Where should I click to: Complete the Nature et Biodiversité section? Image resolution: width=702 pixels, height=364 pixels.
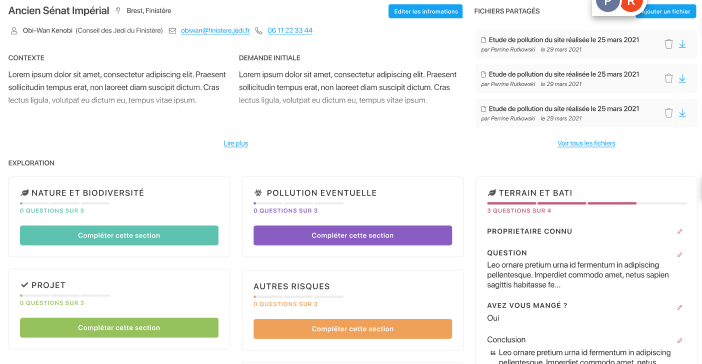(x=119, y=235)
